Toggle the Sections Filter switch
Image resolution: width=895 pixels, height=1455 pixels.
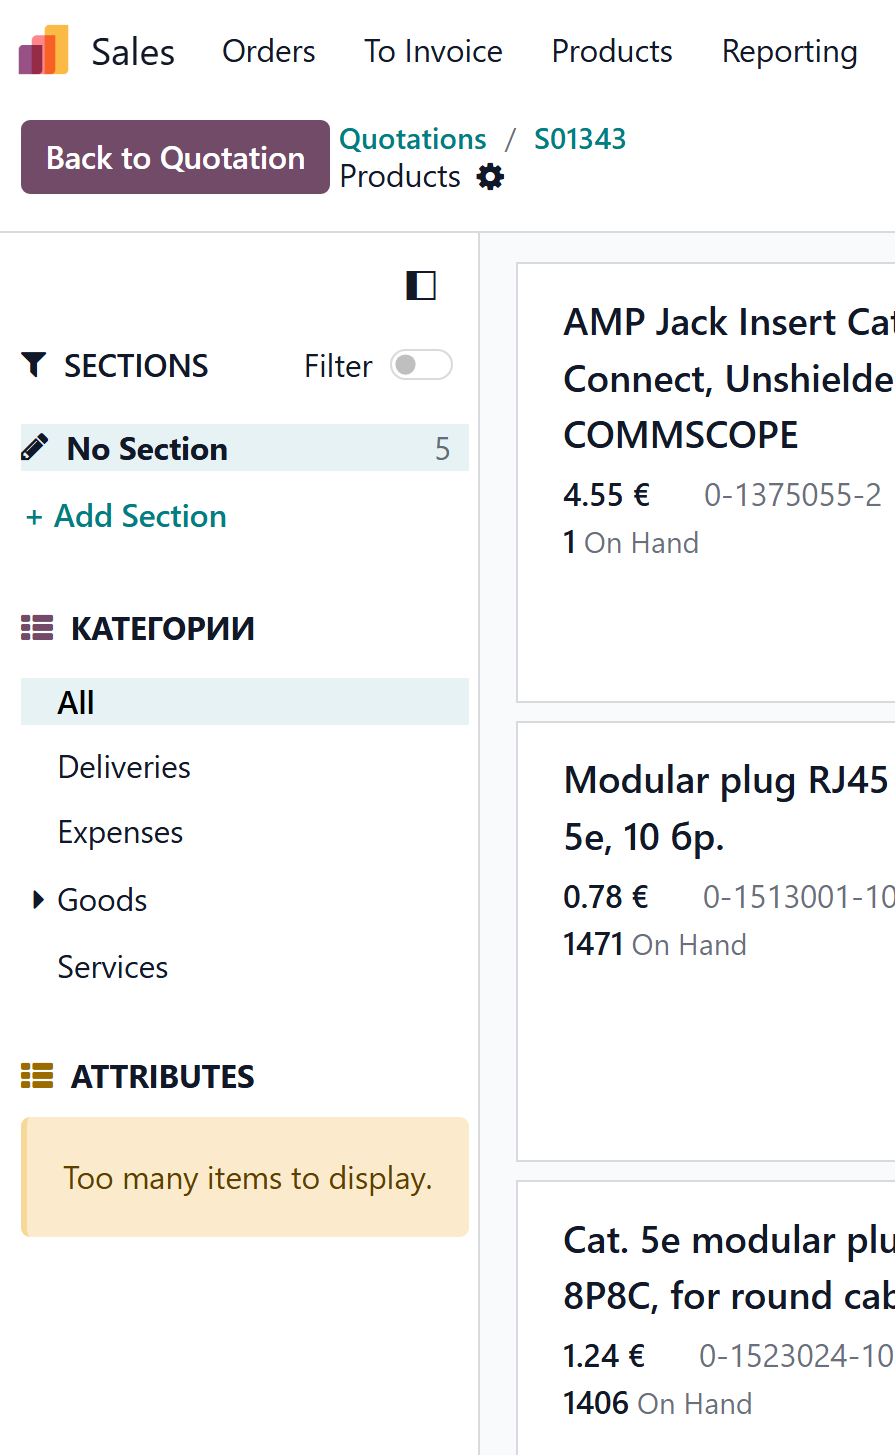(421, 366)
